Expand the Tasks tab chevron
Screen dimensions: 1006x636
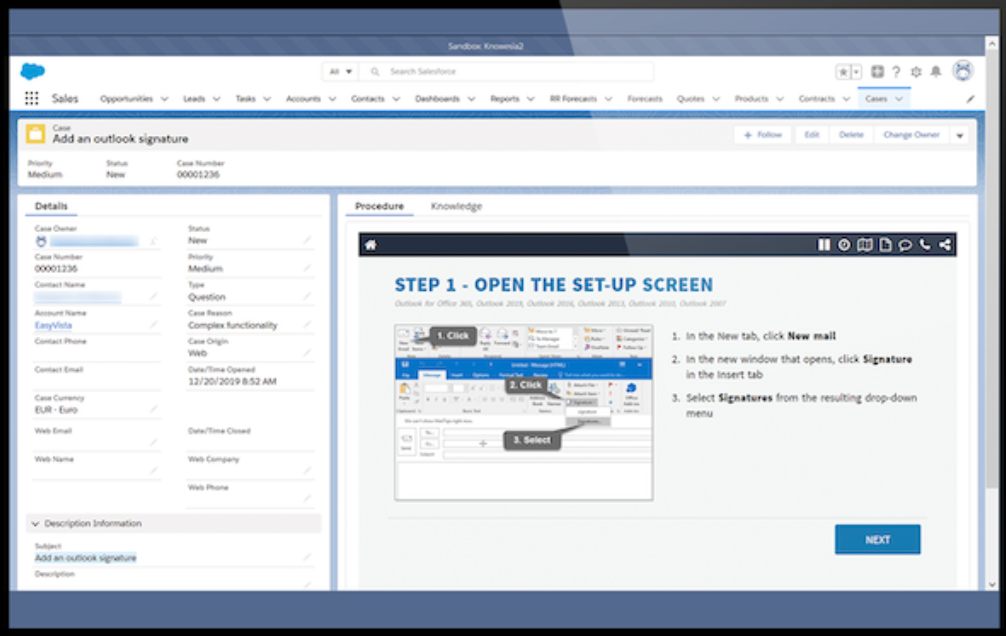(x=267, y=99)
